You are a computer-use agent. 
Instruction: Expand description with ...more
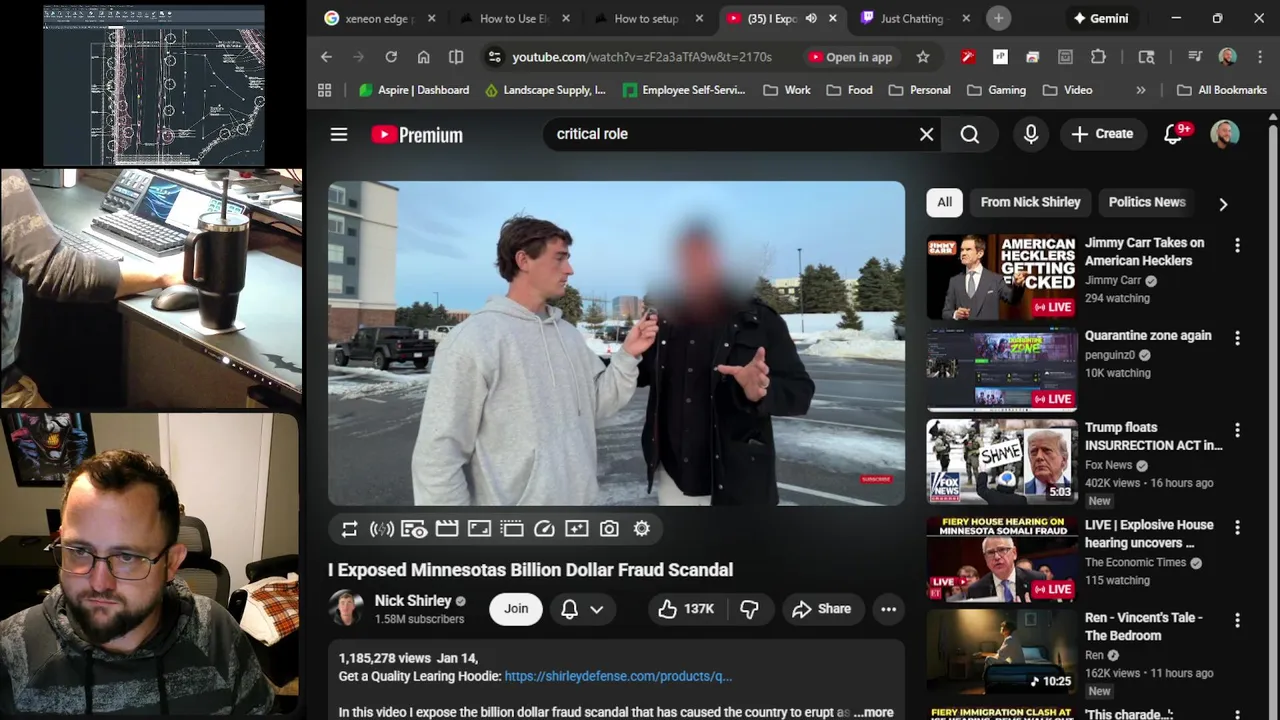[x=873, y=712]
